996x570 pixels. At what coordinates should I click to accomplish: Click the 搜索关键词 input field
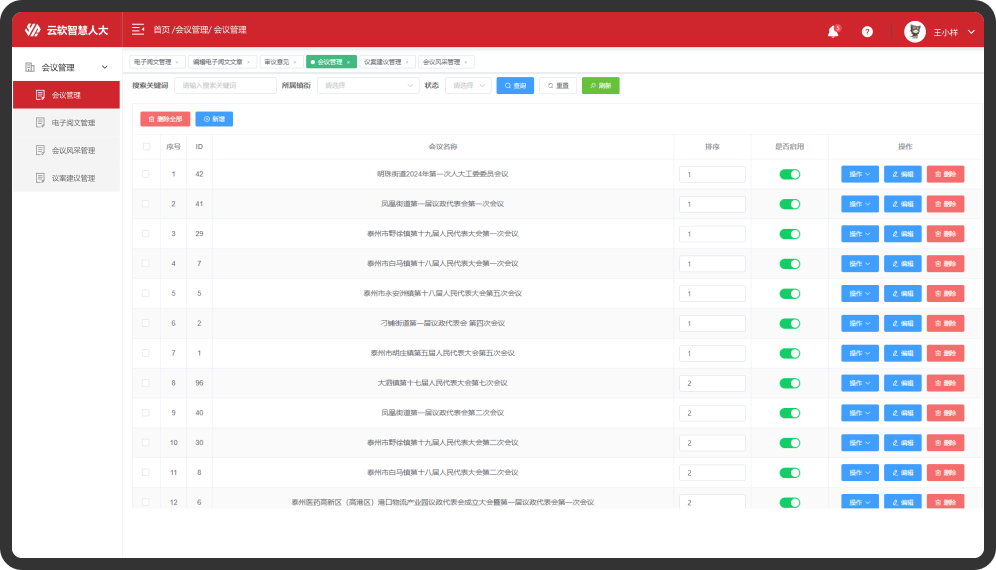click(x=224, y=86)
